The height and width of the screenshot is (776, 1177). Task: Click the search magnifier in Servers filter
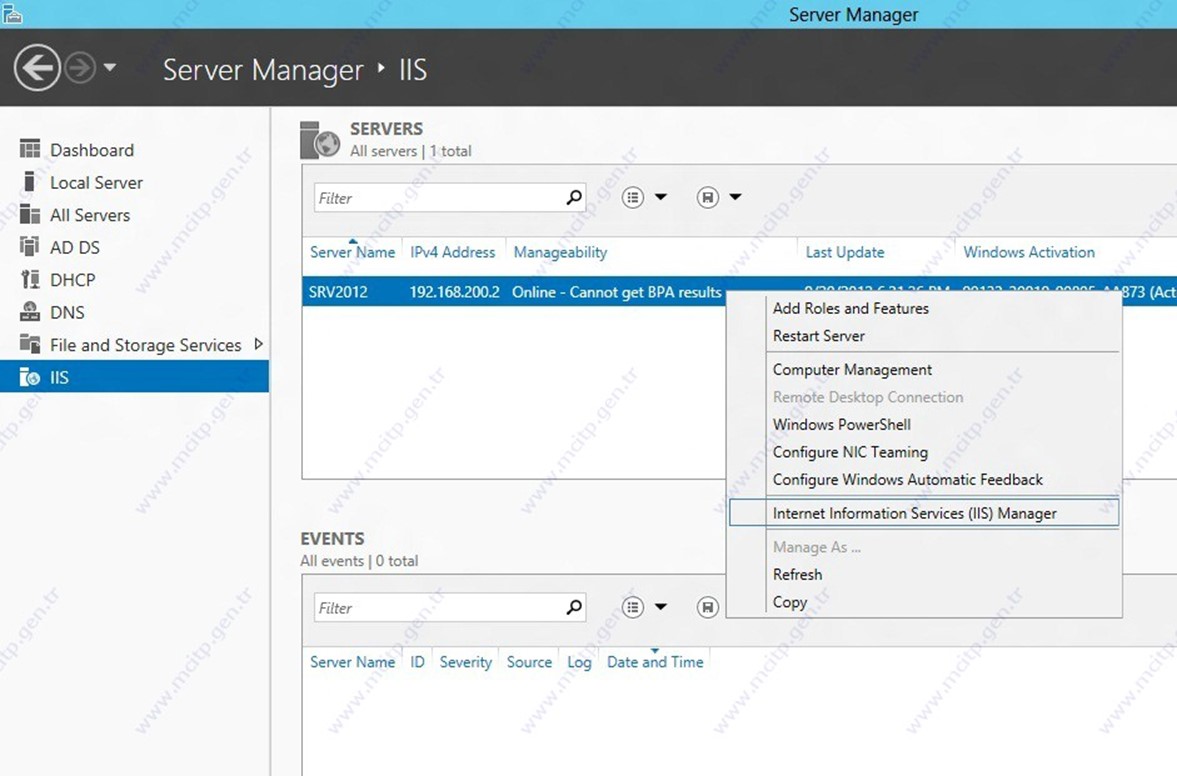(x=573, y=197)
